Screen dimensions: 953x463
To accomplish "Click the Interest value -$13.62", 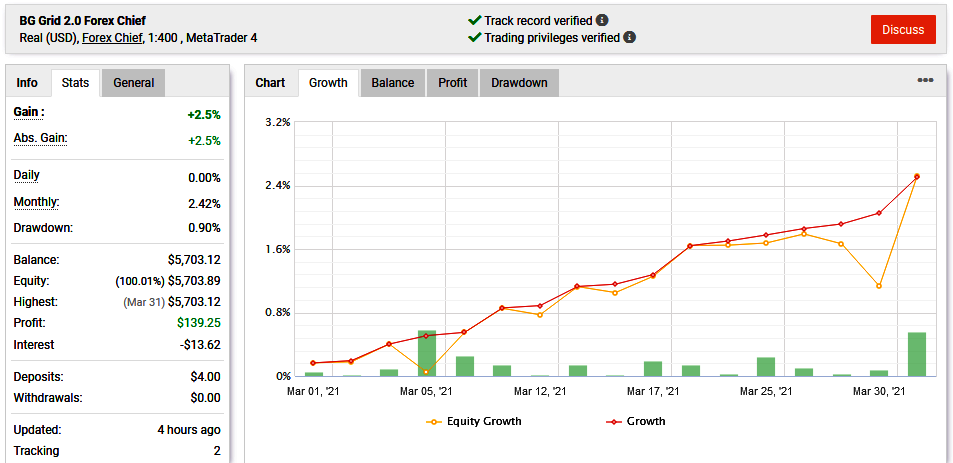I will point(200,345).
